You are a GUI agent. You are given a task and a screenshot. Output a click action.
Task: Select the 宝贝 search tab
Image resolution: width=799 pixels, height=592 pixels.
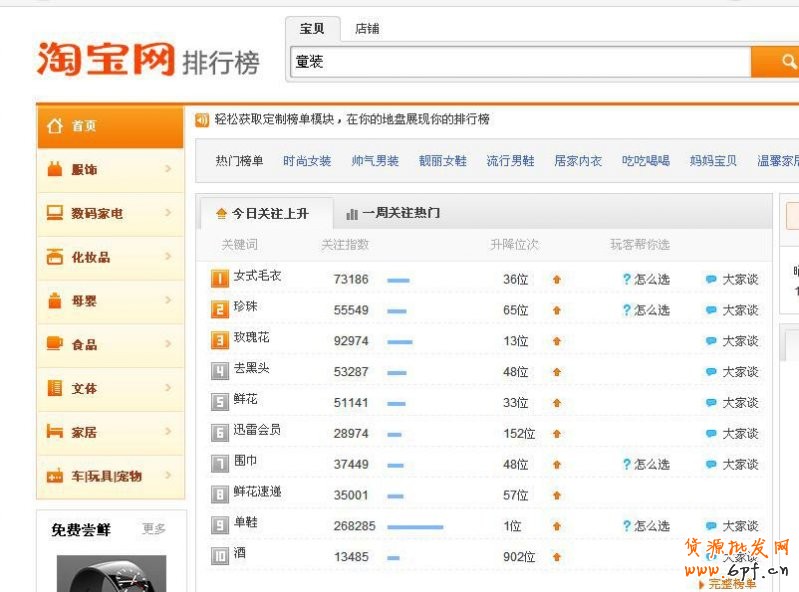click(x=313, y=29)
